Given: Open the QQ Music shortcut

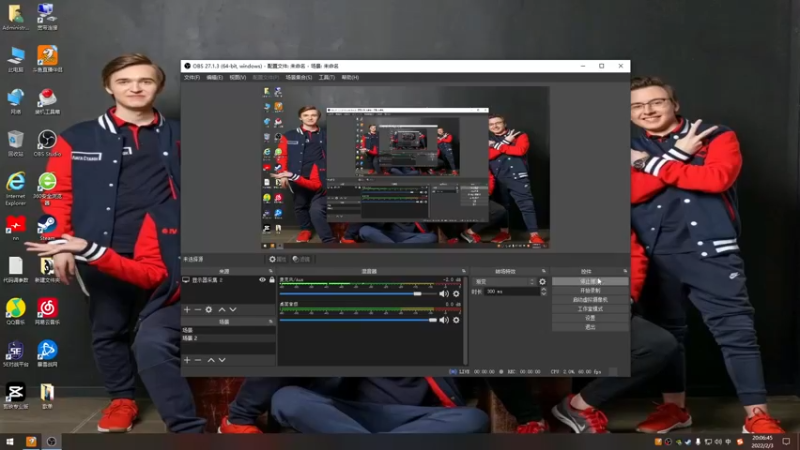Looking at the screenshot, I should pyautogui.click(x=15, y=311).
